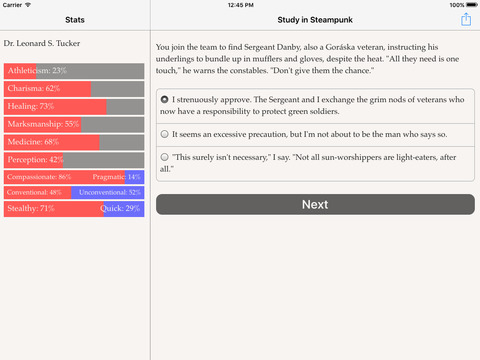This screenshot has width=480, height=360.
Task: Click the Next button
Action: point(315,204)
